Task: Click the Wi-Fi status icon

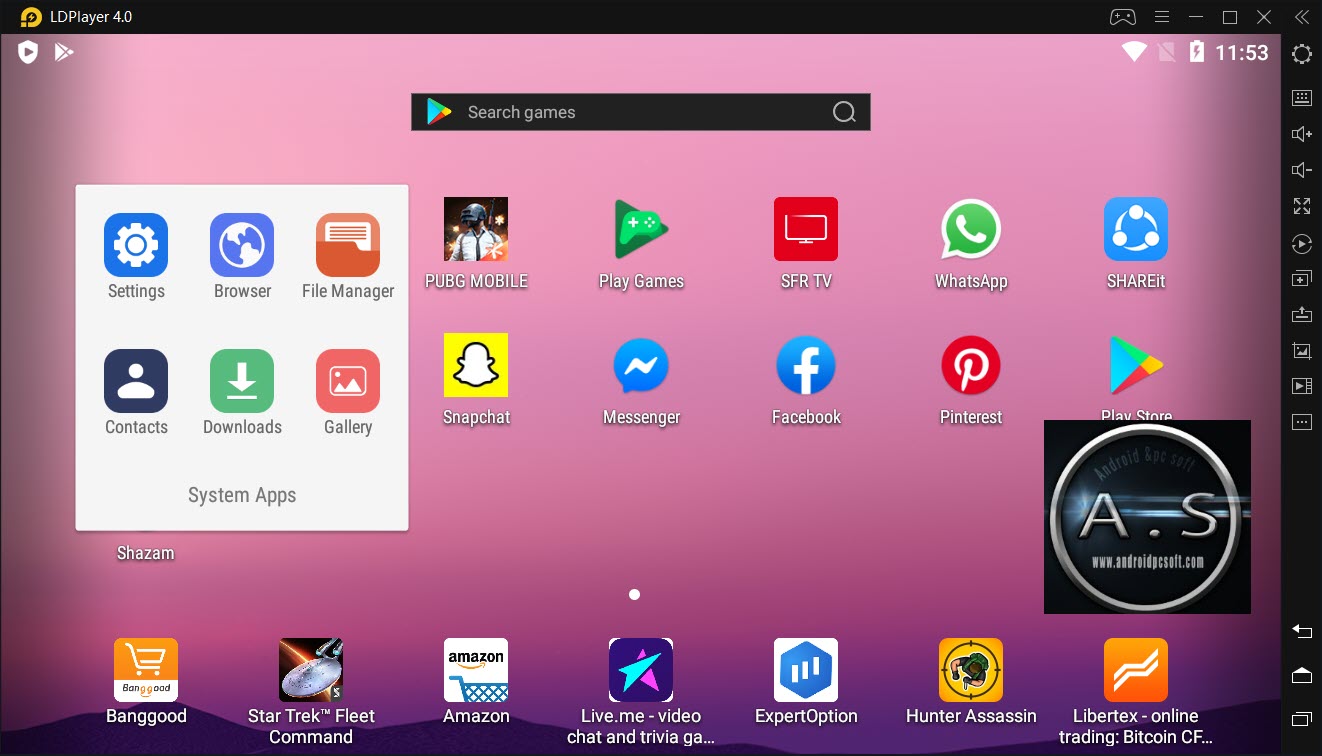Action: [1134, 52]
